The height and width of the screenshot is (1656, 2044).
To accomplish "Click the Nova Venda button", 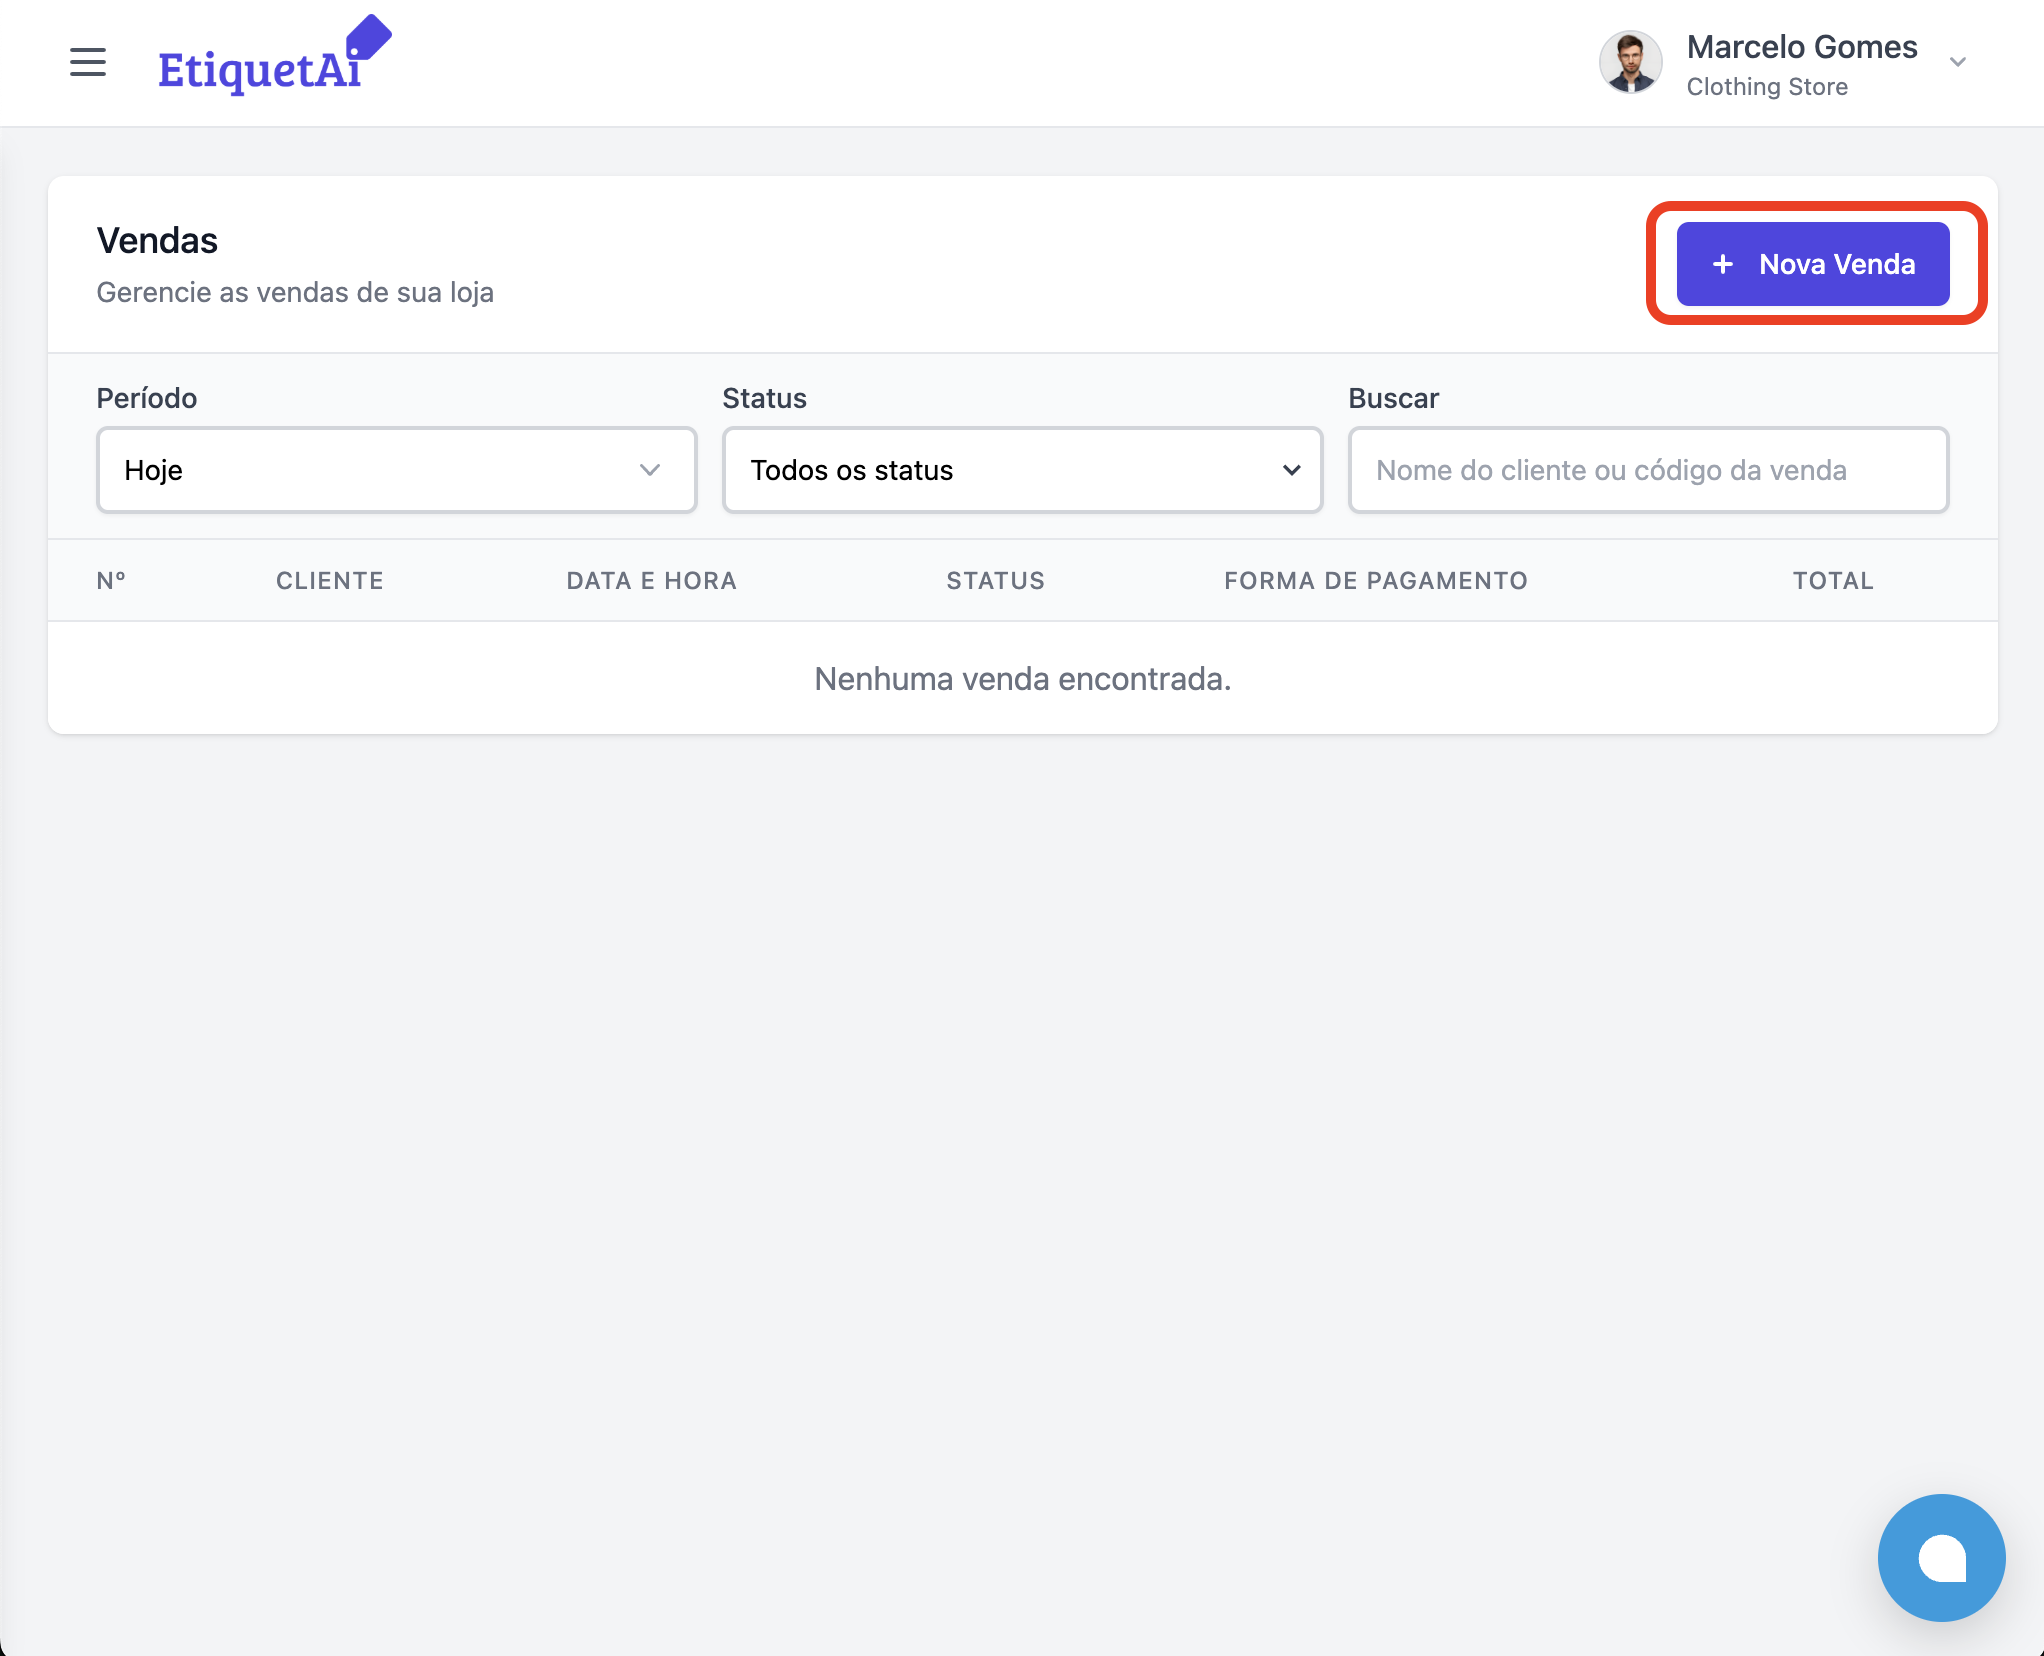I will pyautogui.click(x=1812, y=264).
